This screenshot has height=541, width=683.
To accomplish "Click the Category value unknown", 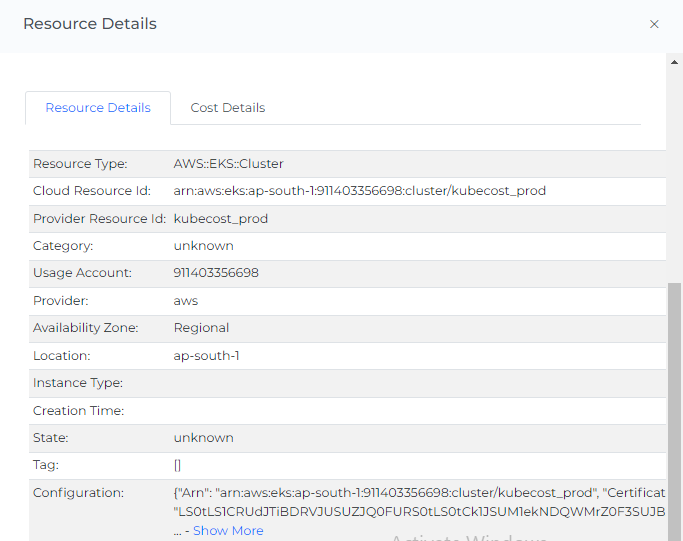I will tap(204, 246).
